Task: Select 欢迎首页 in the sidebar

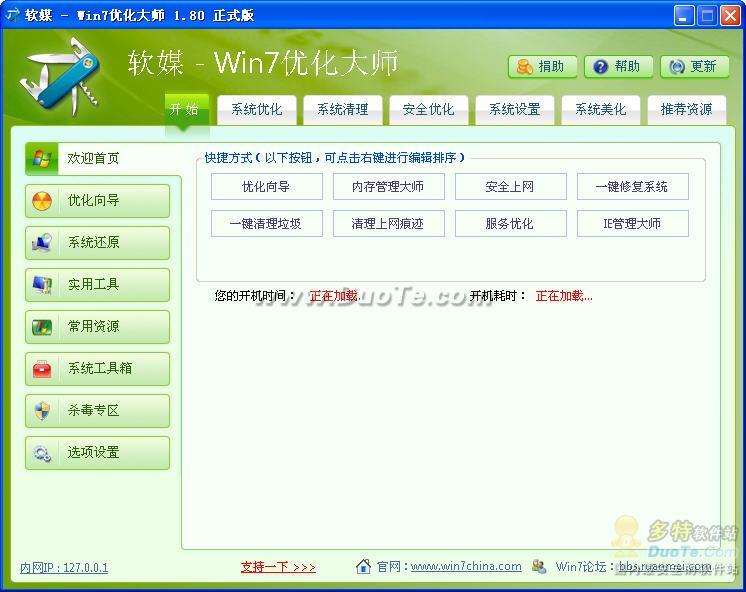Action: click(102, 158)
